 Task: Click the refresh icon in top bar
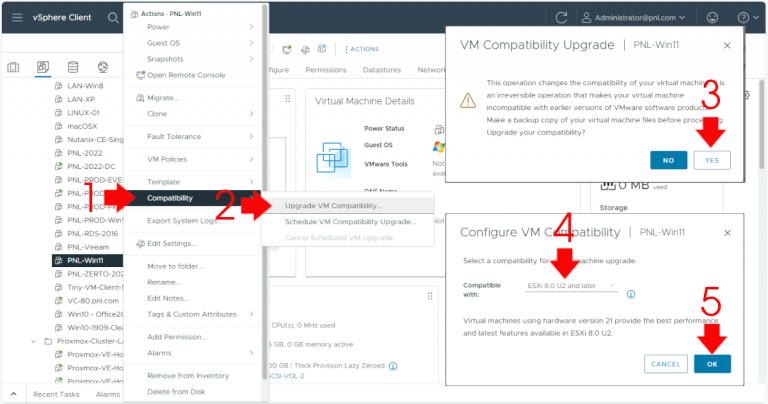click(x=562, y=17)
